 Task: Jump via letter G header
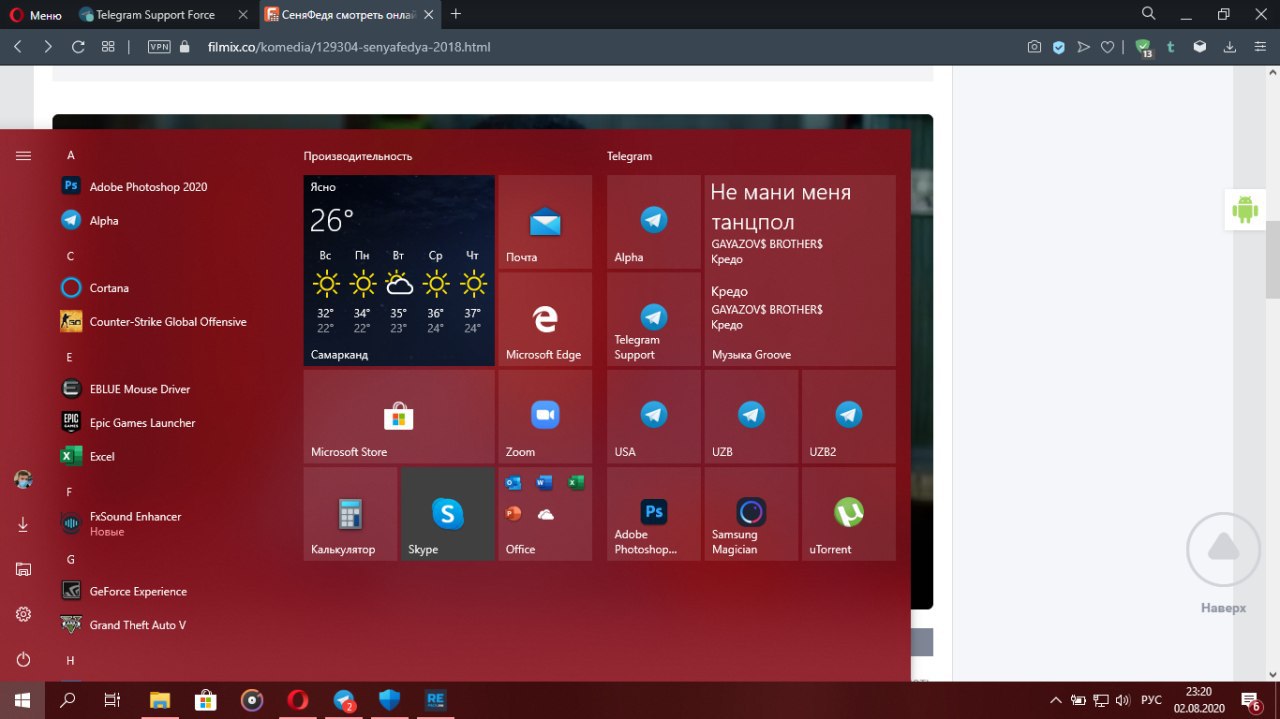point(71,559)
